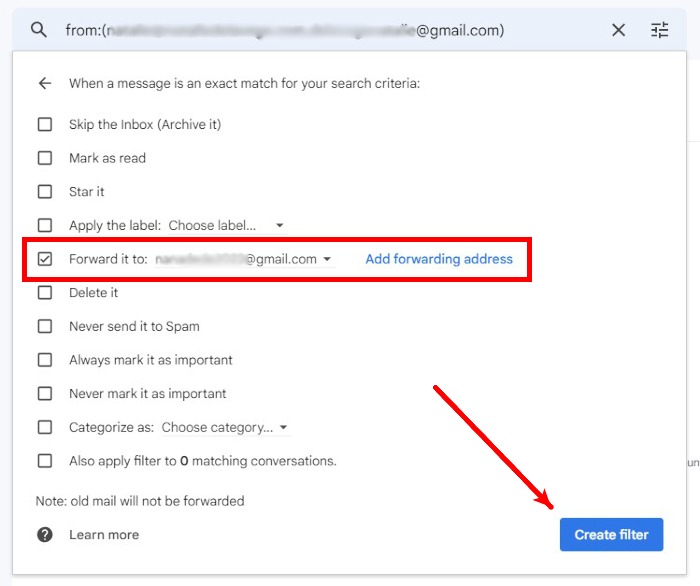Click the search magnifier icon
The height and width of the screenshot is (586, 700).
coord(39,30)
